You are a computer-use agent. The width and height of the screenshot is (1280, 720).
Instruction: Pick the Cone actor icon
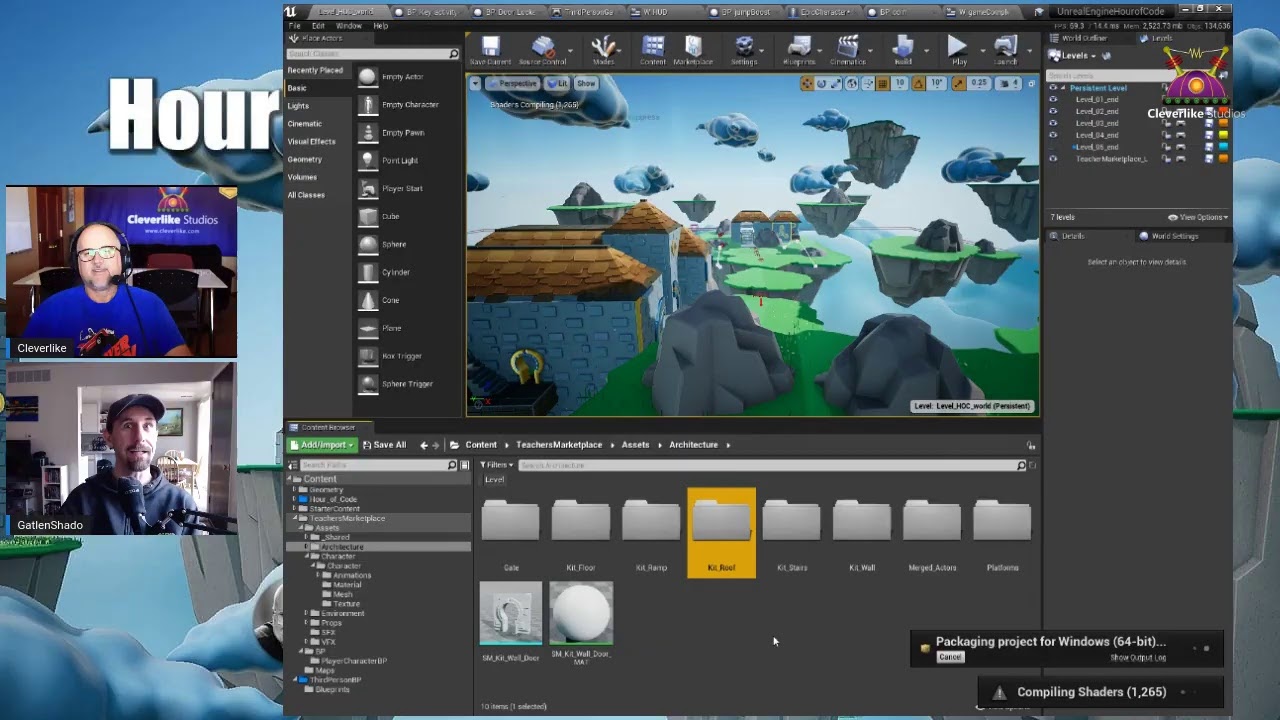(x=368, y=300)
